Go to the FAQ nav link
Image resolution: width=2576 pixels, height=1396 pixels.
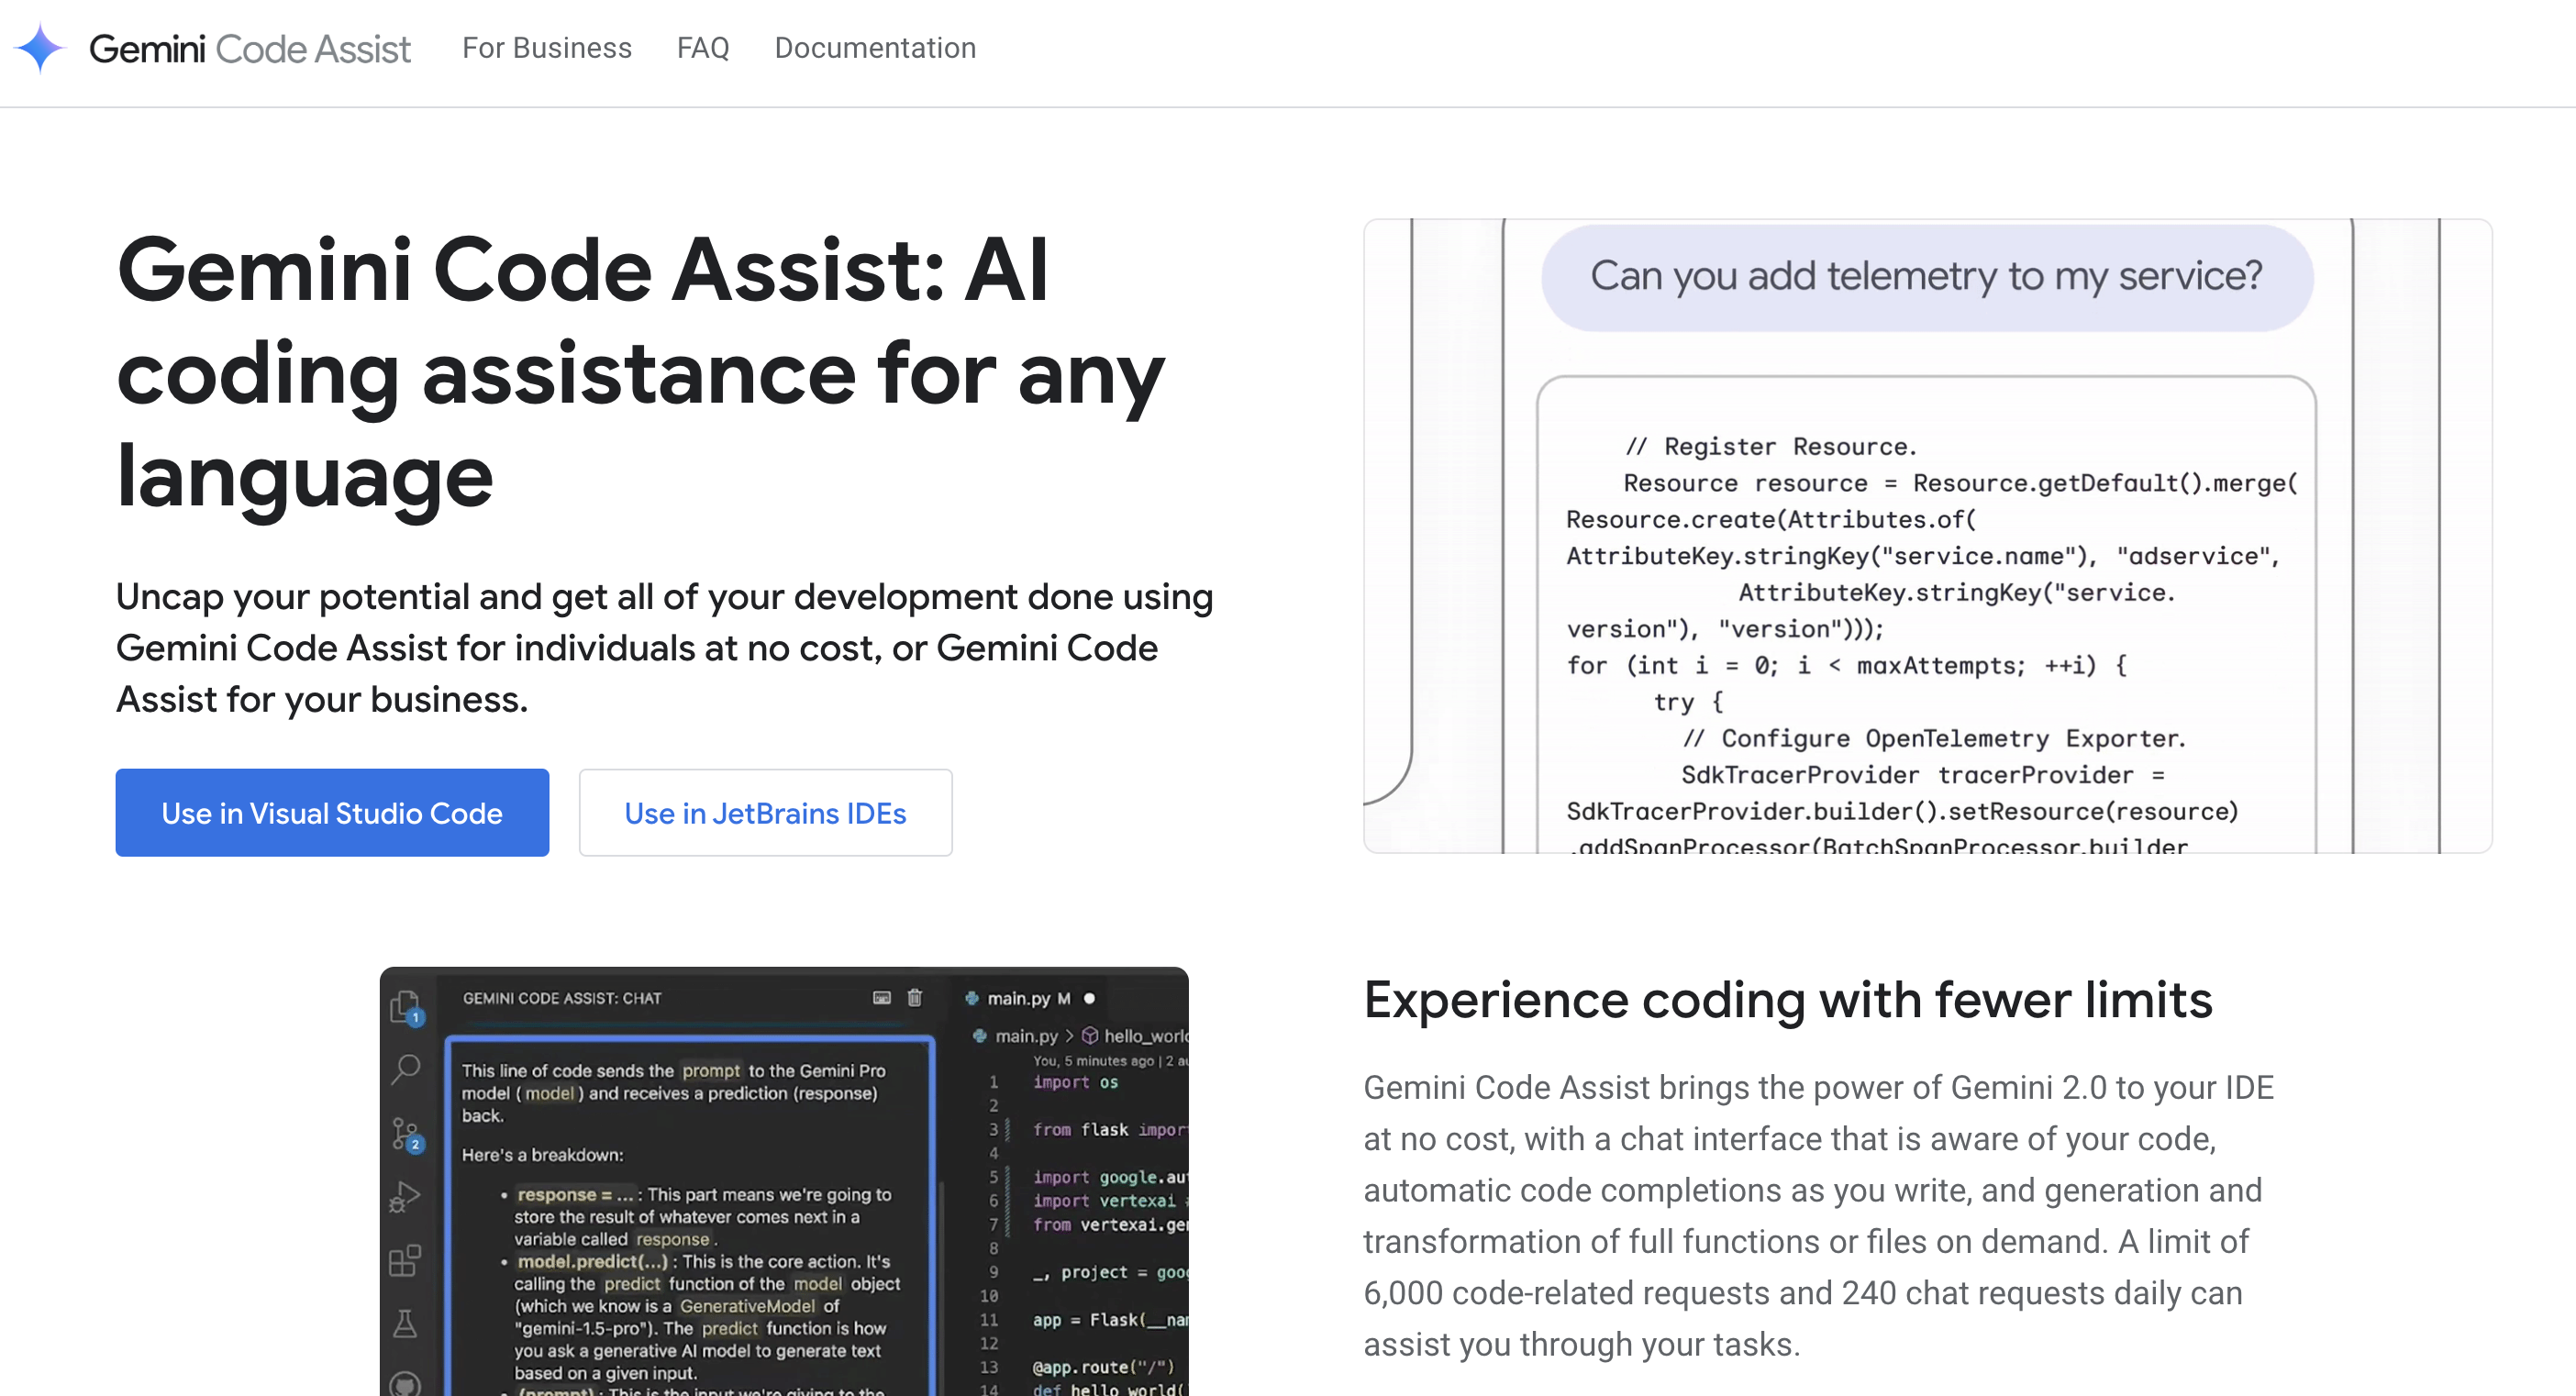click(703, 48)
